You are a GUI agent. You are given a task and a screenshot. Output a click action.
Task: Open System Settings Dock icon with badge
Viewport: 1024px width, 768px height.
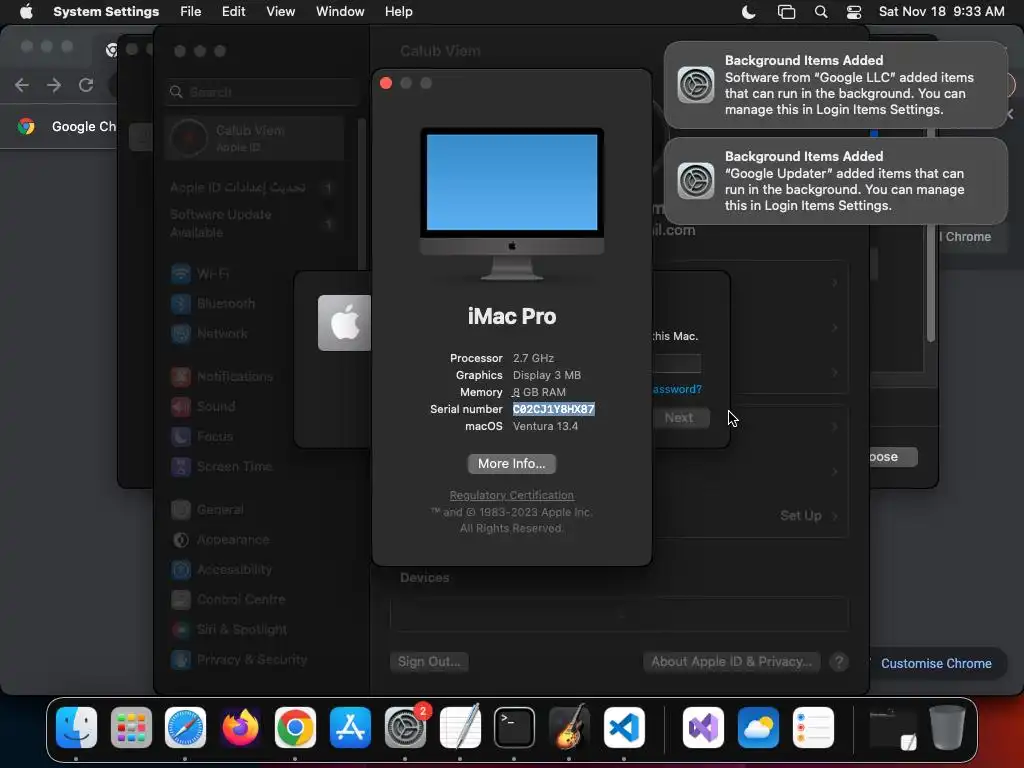(405, 727)
